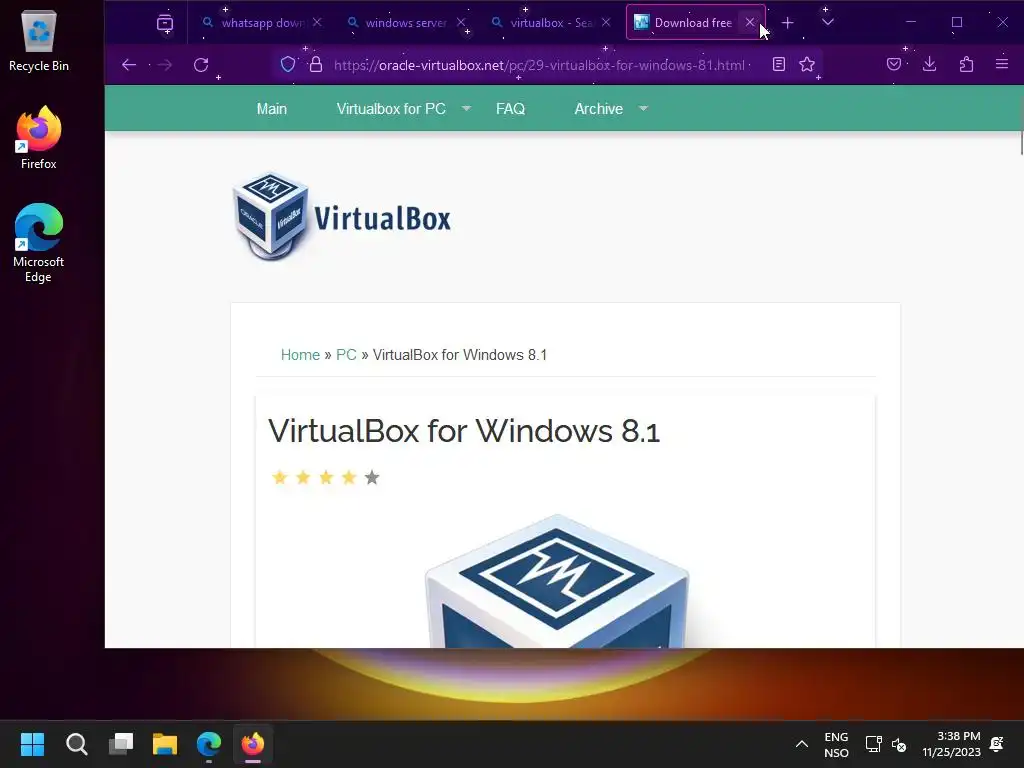The width and height of the screenshot is (1024, 768).
Task: Select the Firefox desktop shortcut
Action: [x=39, y=138]
